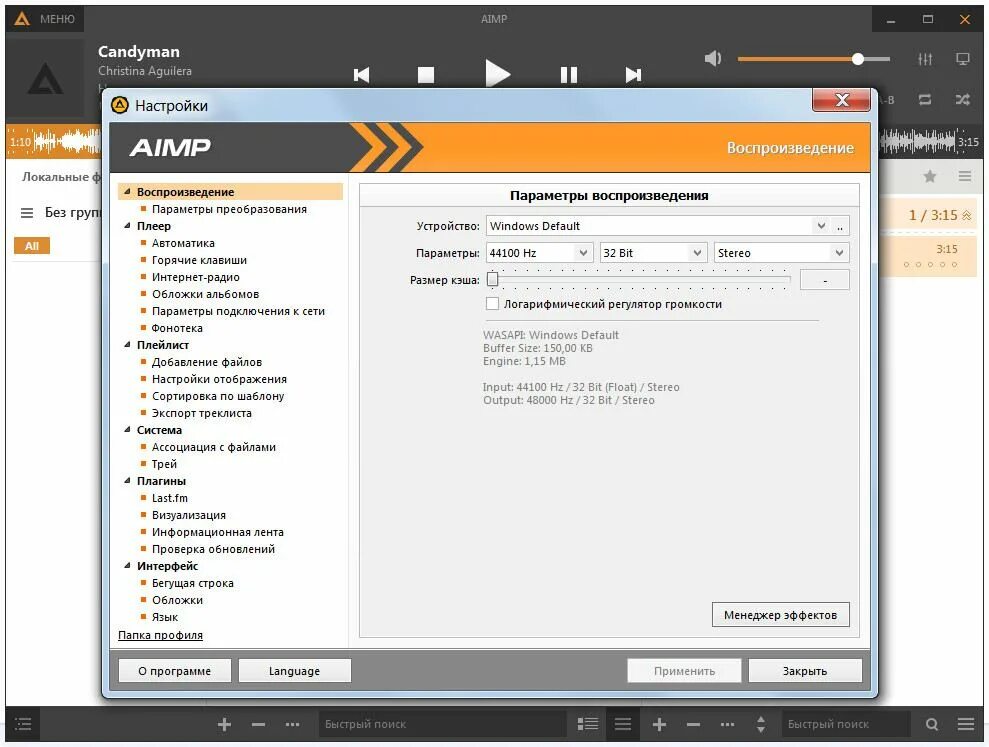Image resolution: width=989 pixels, height=747 pixels.
Task: Pause the current track
Action: [x=568, y=75]
